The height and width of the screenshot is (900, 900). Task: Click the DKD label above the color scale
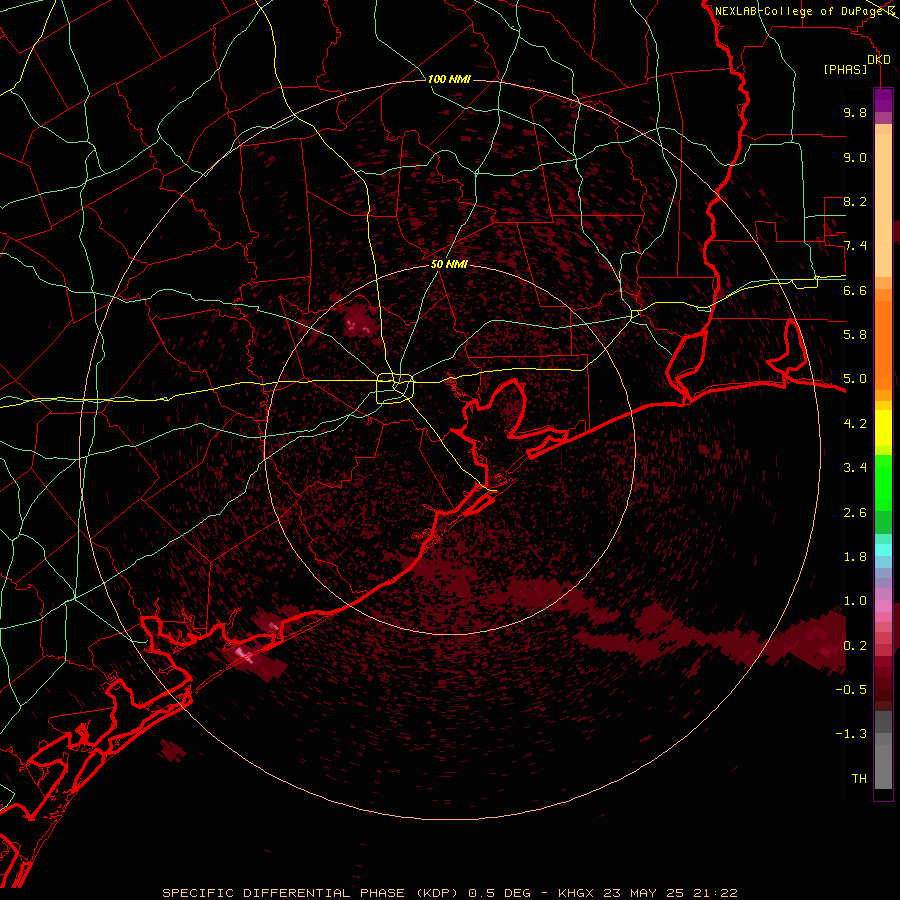coord(879,60)
